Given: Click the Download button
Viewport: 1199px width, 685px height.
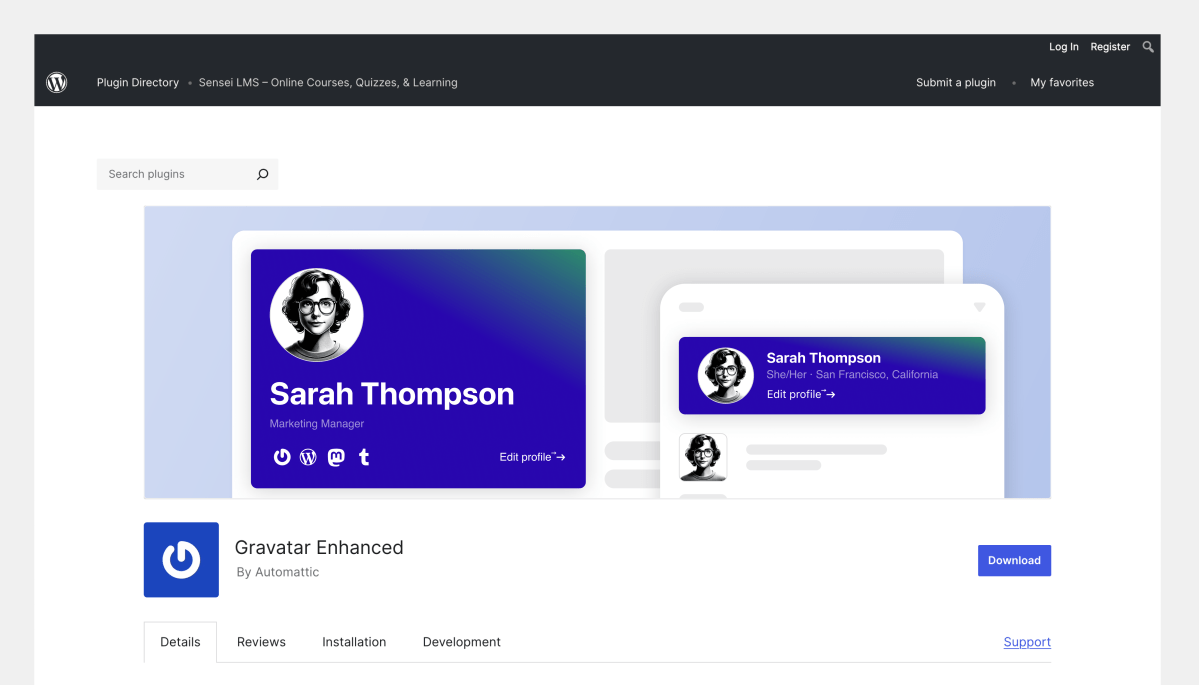Looking at the screenshot, I should click(1014, 560).
